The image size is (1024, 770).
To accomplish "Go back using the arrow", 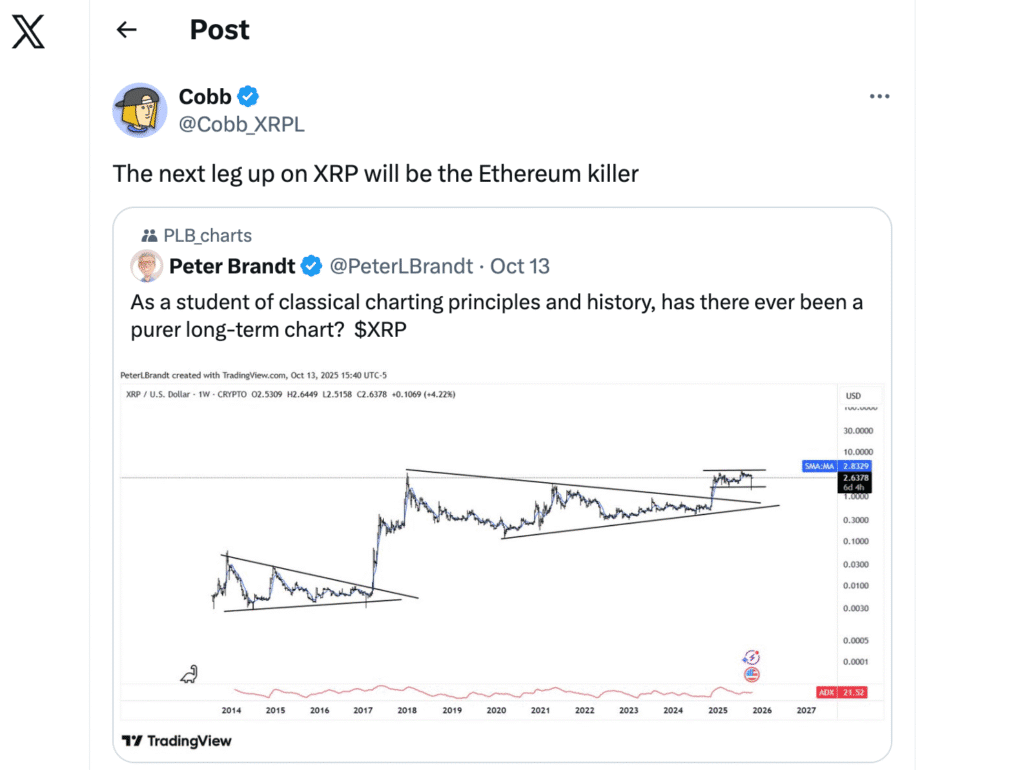I will click(x=126, y=30).
